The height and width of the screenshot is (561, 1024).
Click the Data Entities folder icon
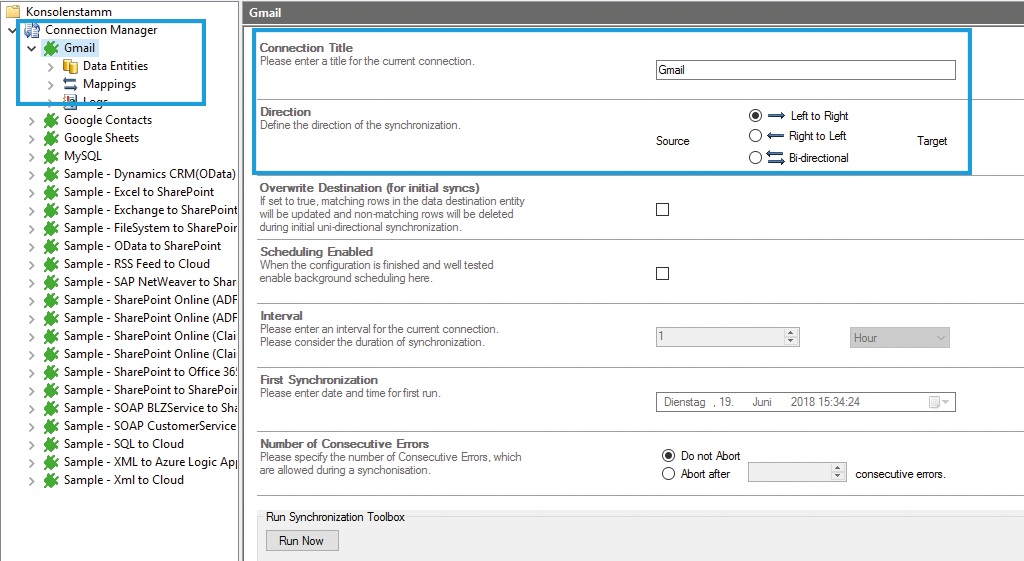[70, 66]
